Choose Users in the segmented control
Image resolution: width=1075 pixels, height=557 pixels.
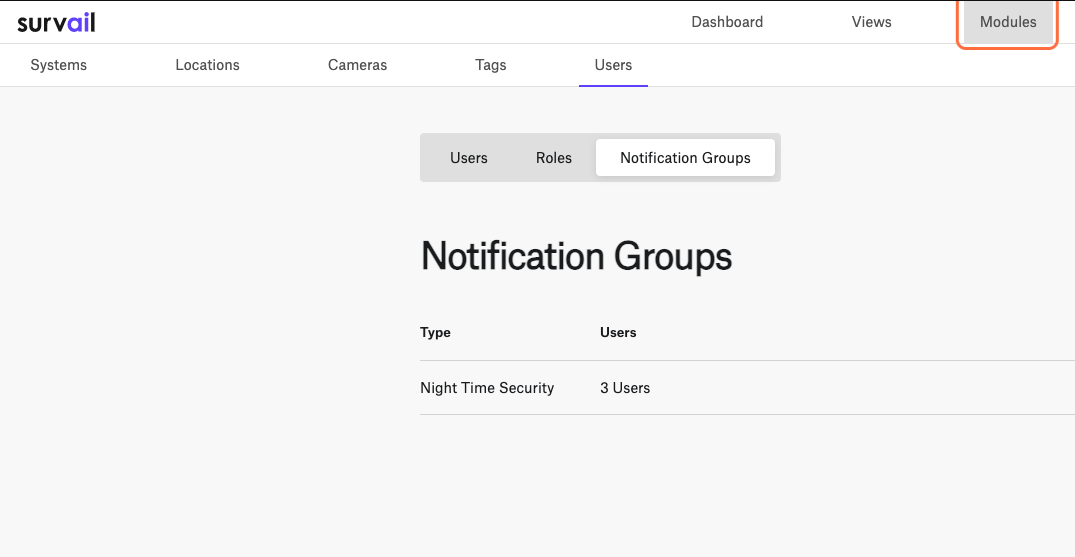pos(468,158)
